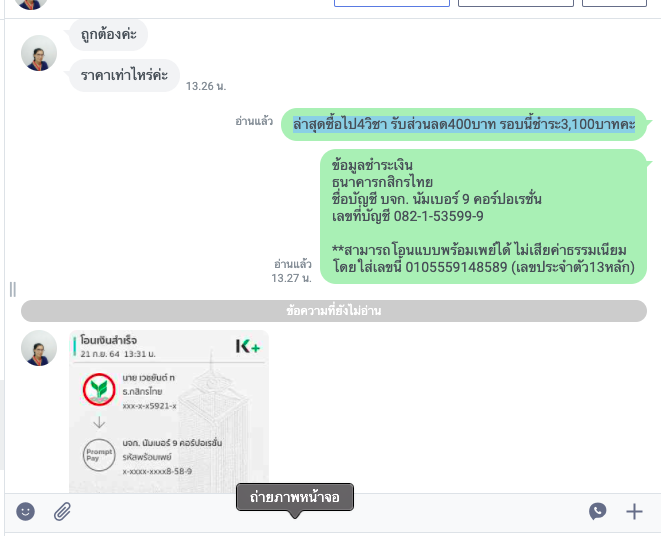Start a call with the phone bubble icon
The image size is (661, 536).
coord(597,511)
